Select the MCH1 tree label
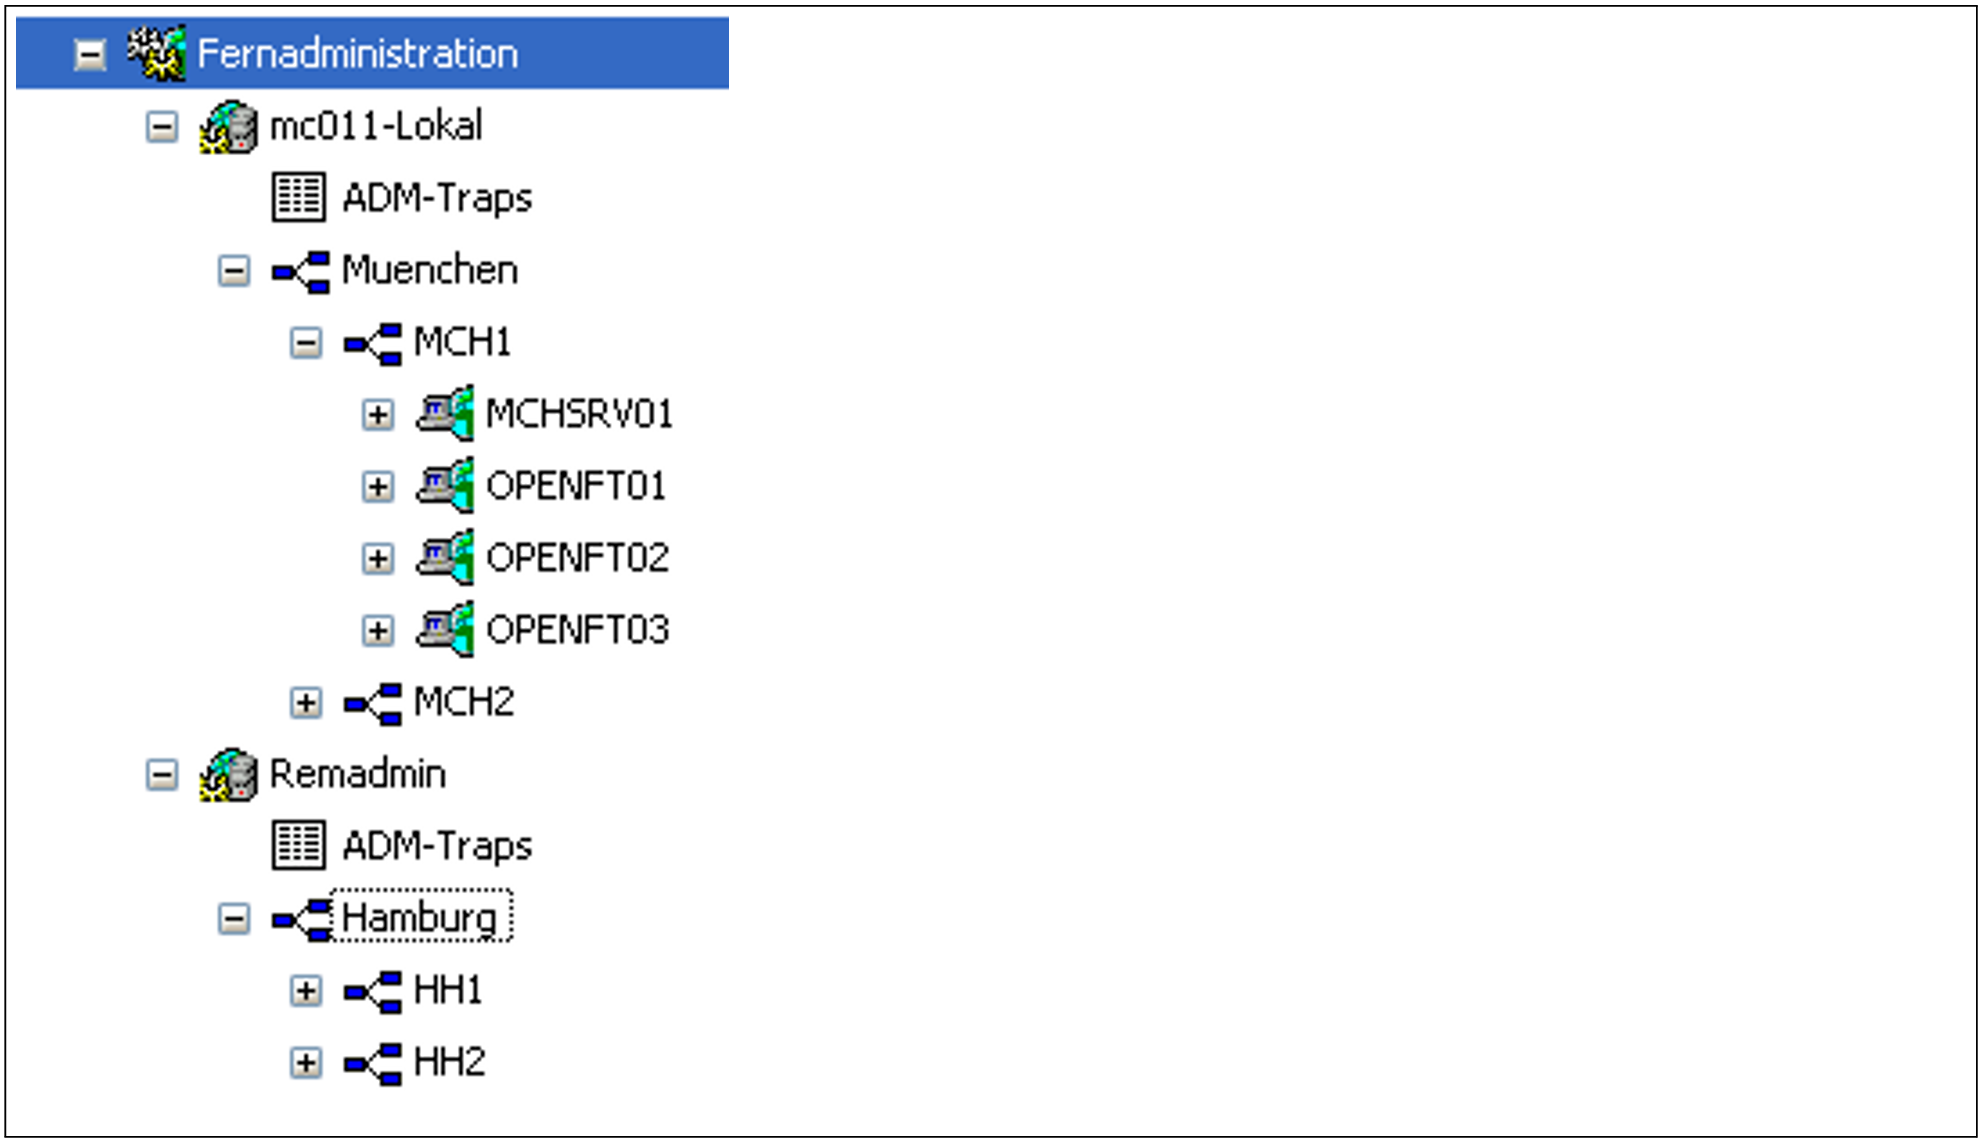Image resolution: width=1983 pixels, height=1142 pixels. (x=462, y=342)
